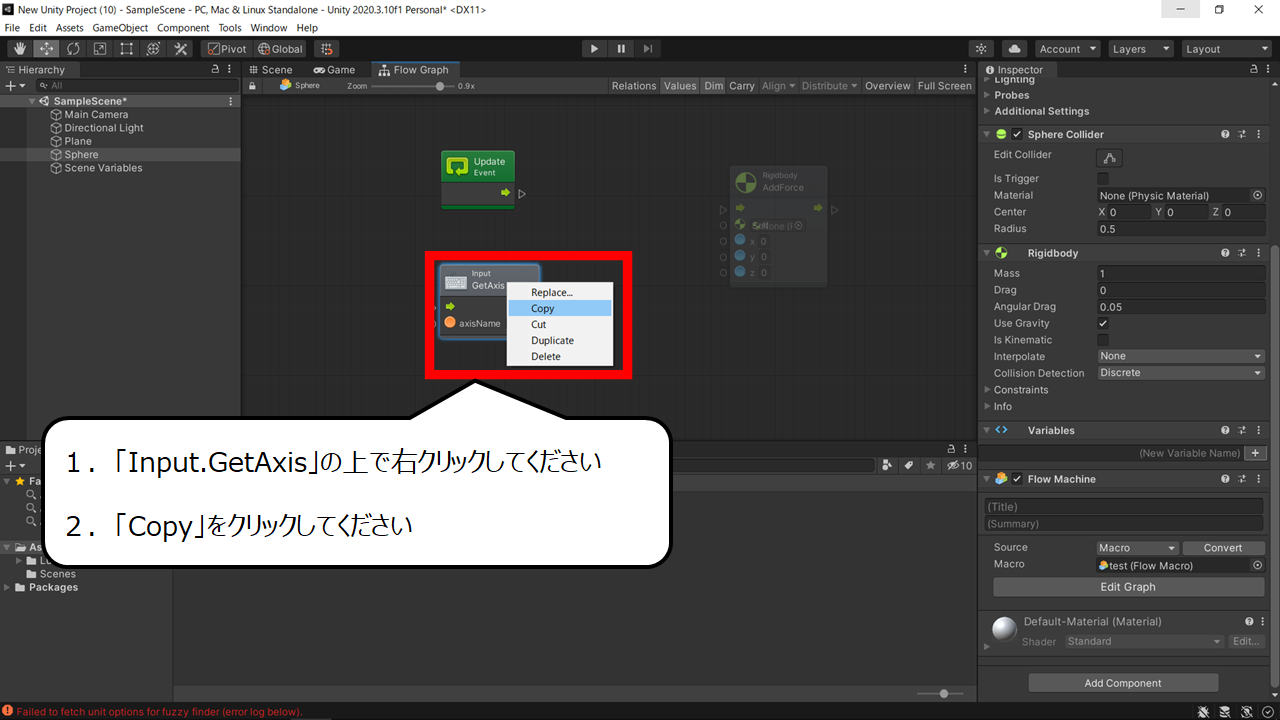
Task: Select the Rotate tool
Action: (73, 49)
